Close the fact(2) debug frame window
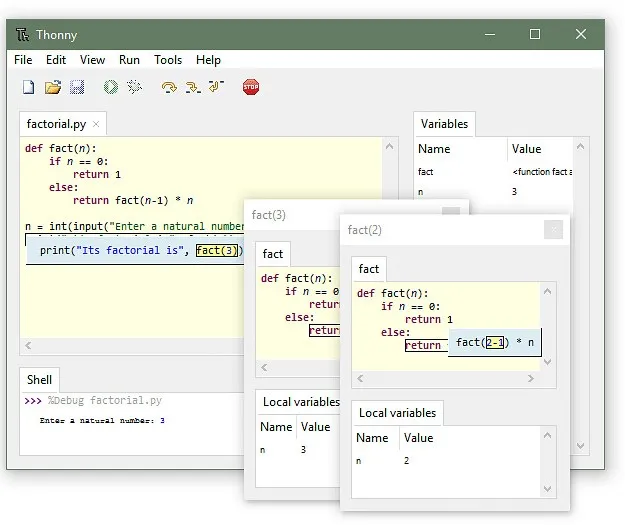 553,230
